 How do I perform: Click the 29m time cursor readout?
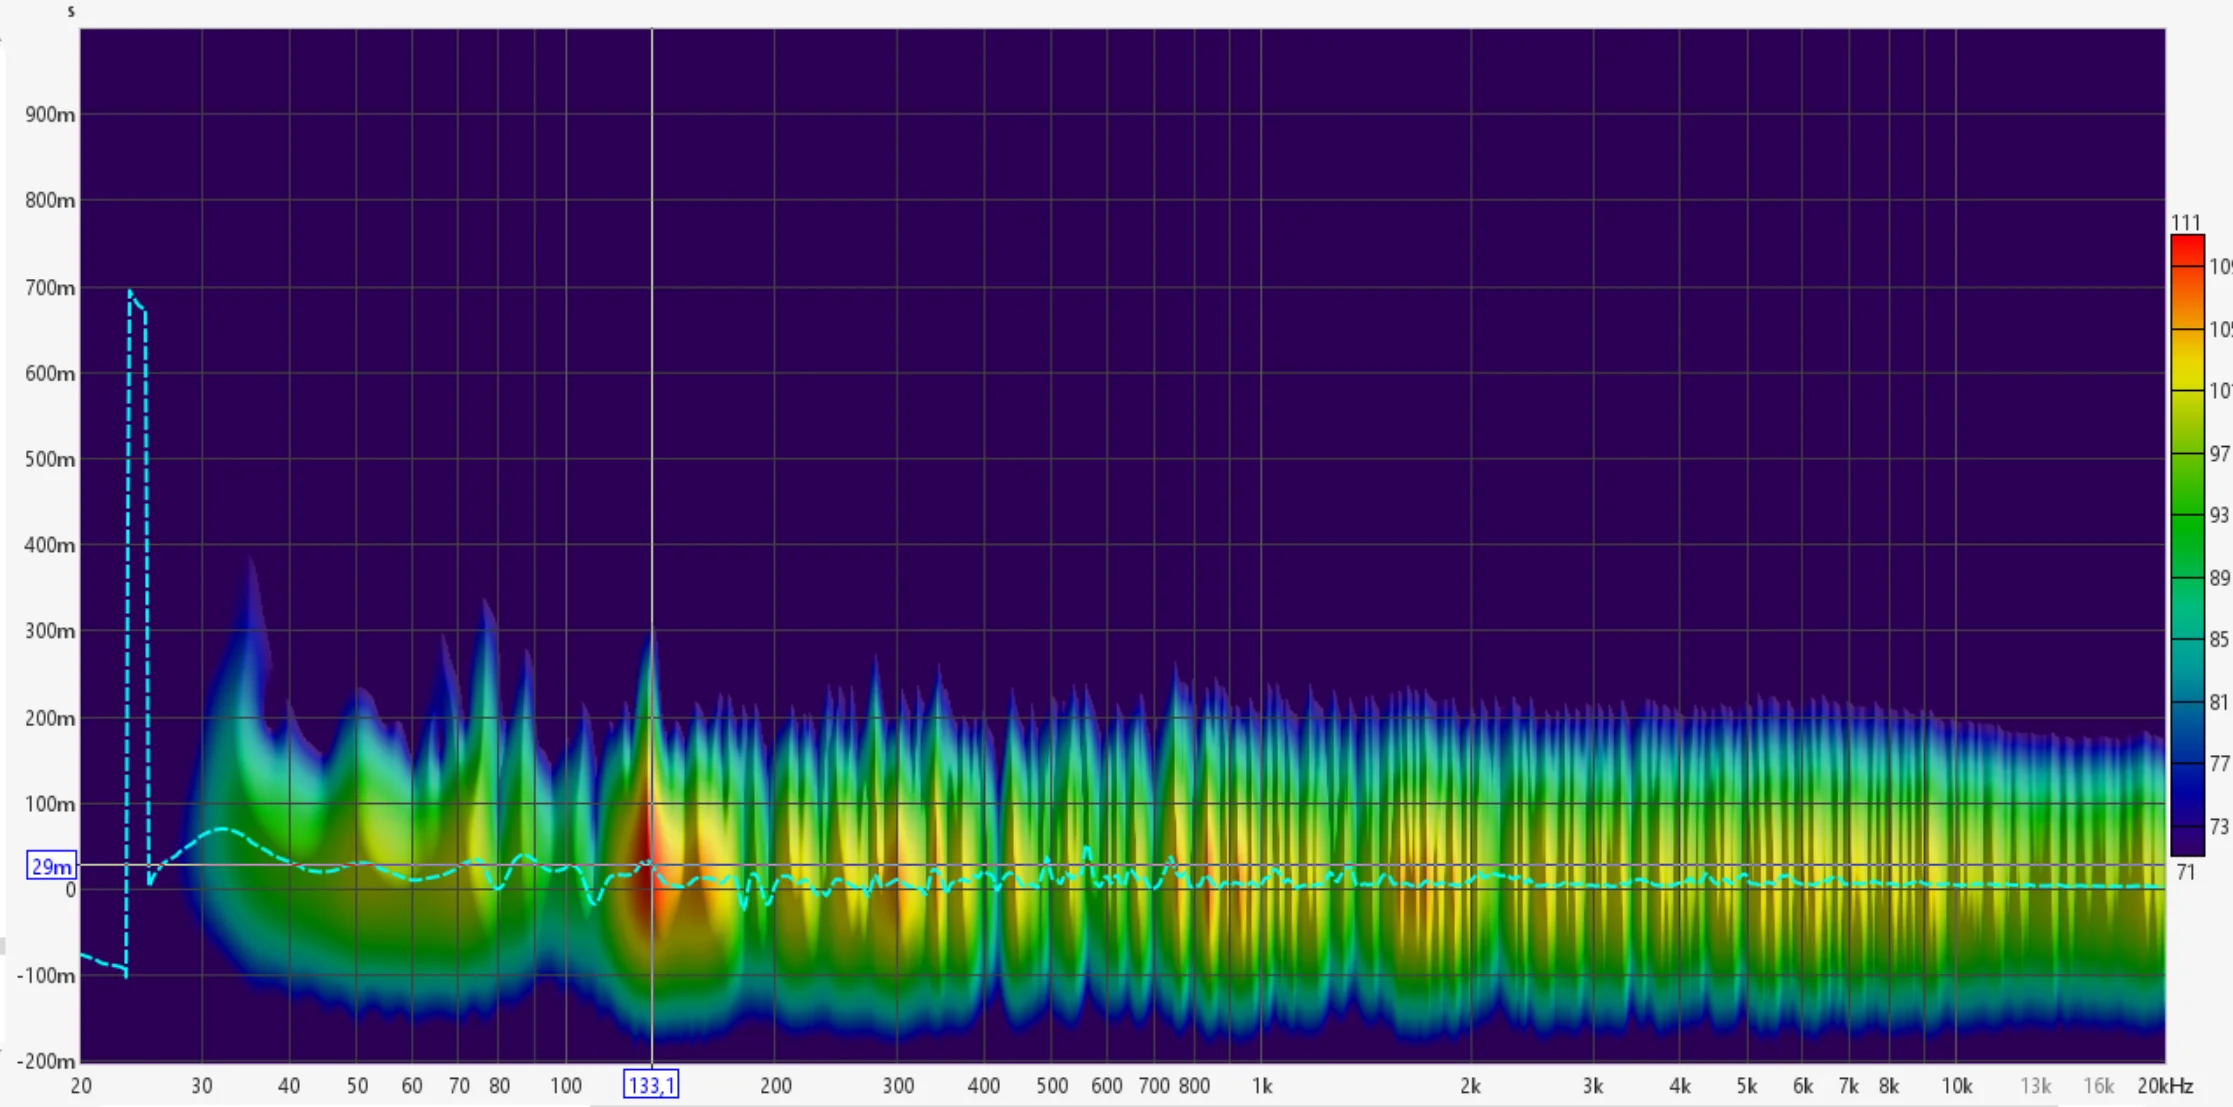coord(51,866)
